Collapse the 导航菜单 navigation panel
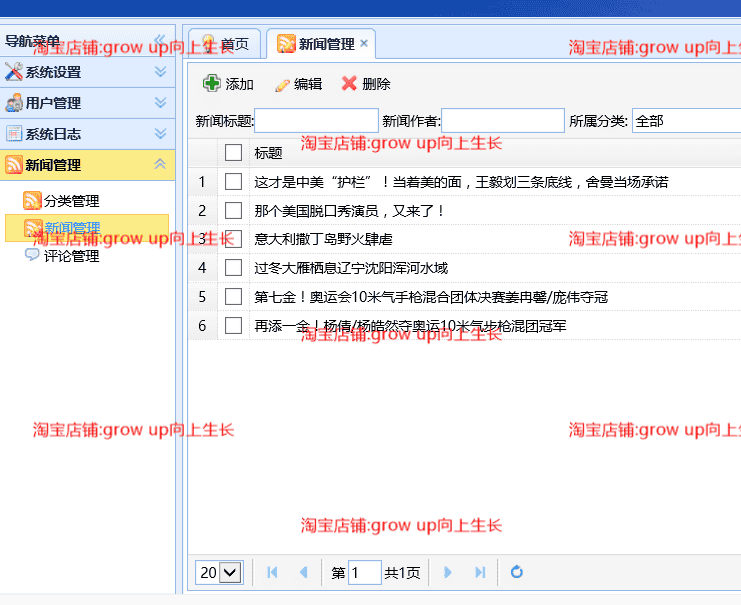The image size is (741, 605). [x=160, y=40]
